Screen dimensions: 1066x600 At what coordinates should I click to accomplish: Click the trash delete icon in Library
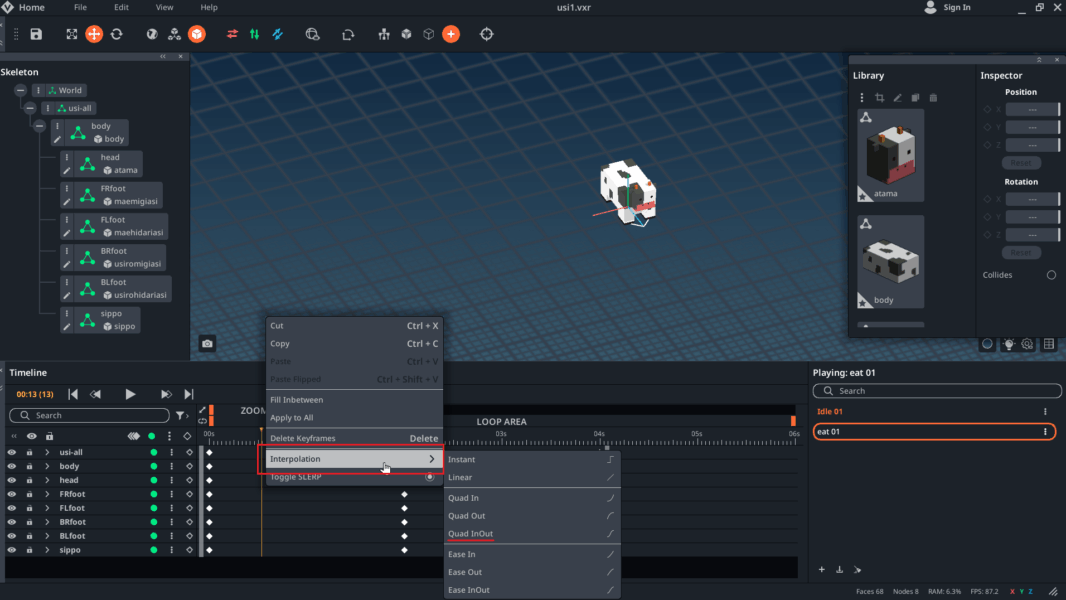tap(933, 98)
